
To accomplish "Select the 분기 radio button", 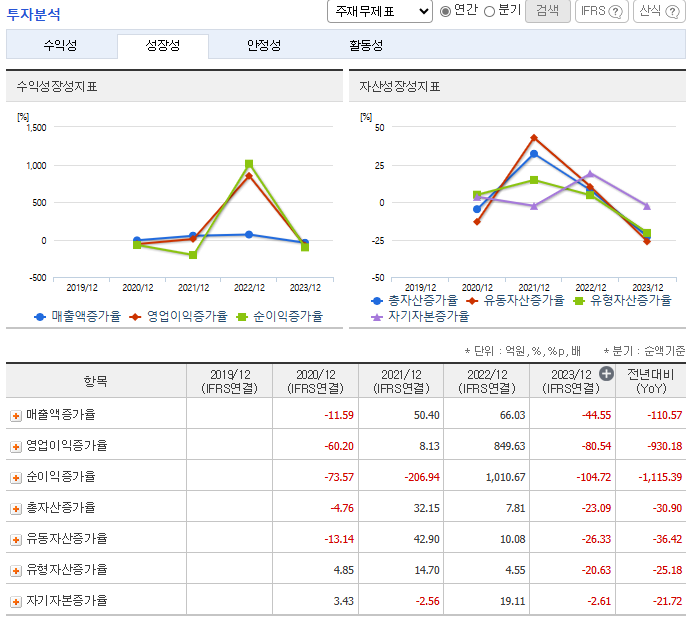I will click(x=489, y=11).
